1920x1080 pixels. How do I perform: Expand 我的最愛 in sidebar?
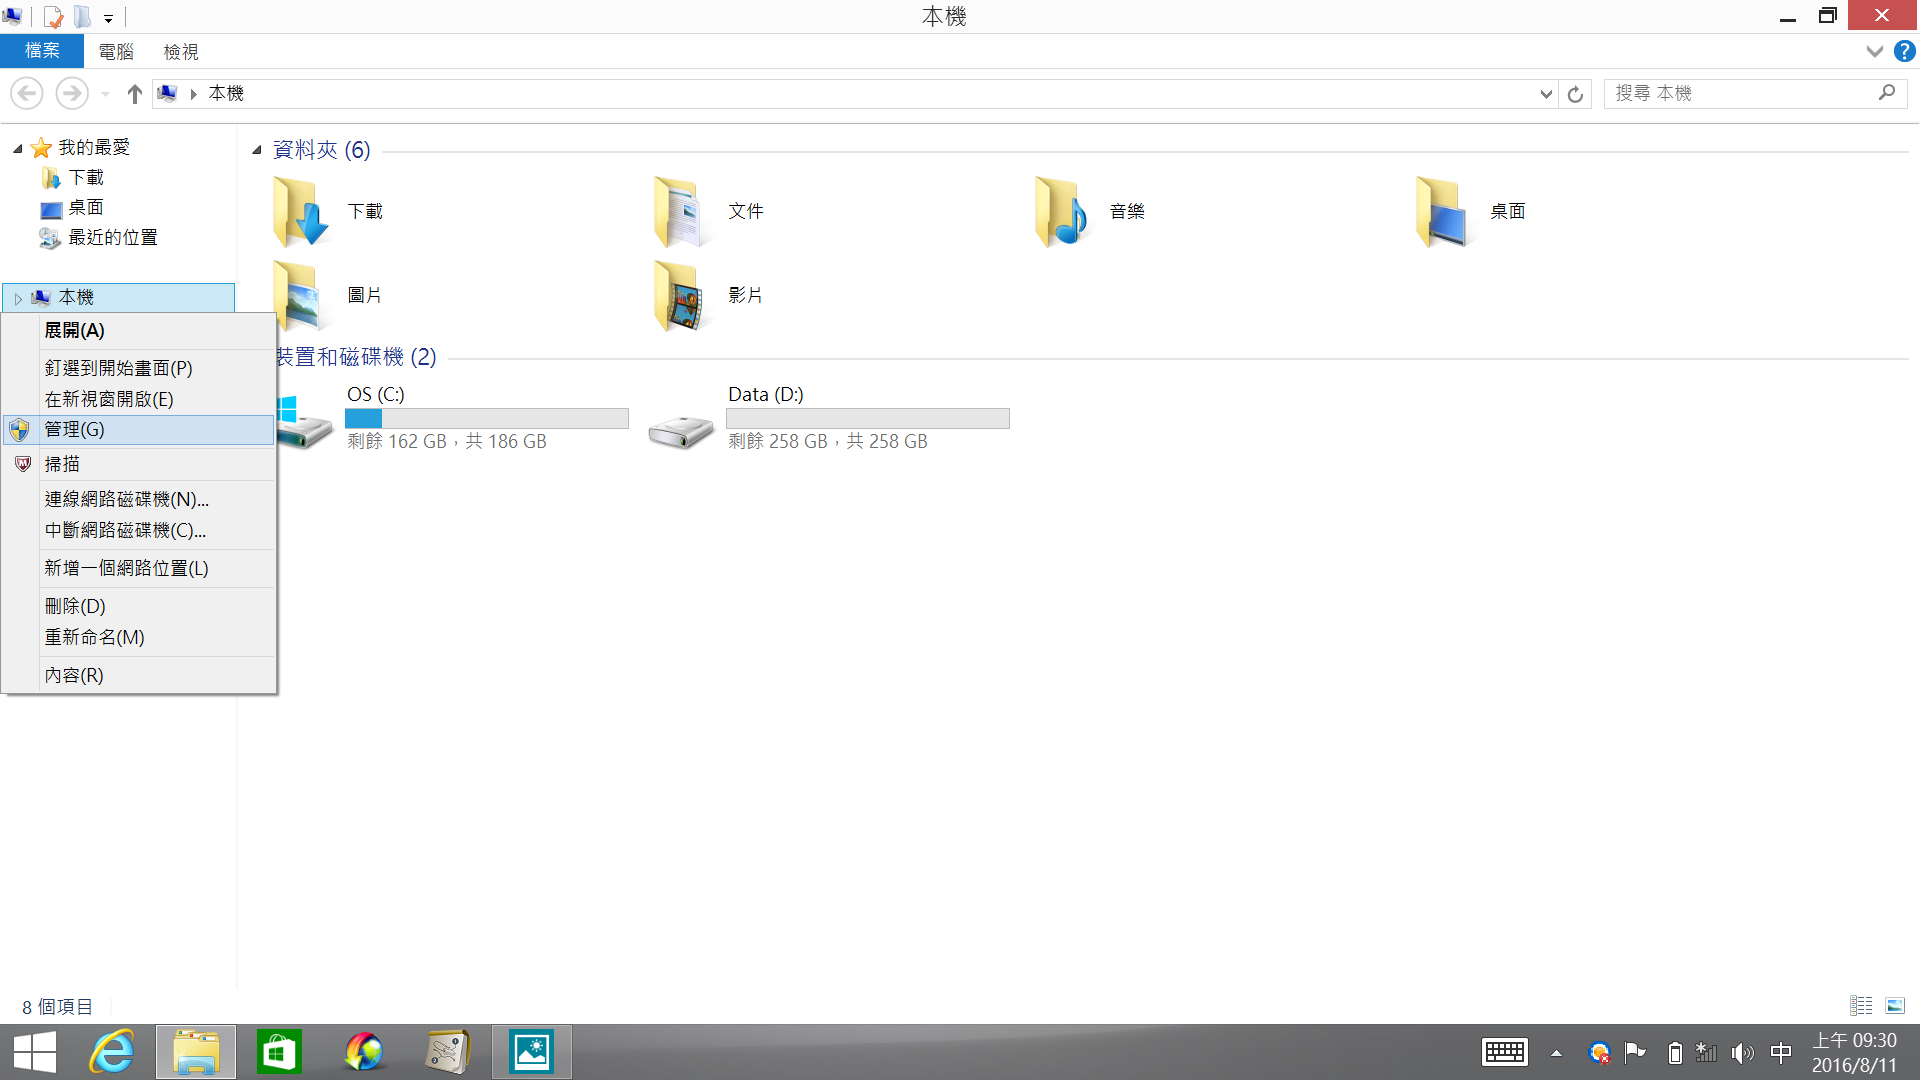17,146
